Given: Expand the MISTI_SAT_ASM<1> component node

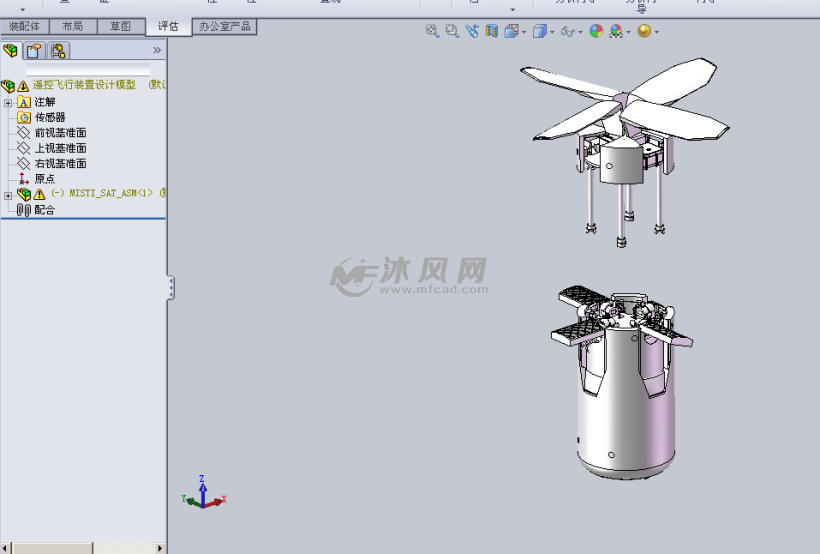Looking at the screenshot, I should 8,196.
